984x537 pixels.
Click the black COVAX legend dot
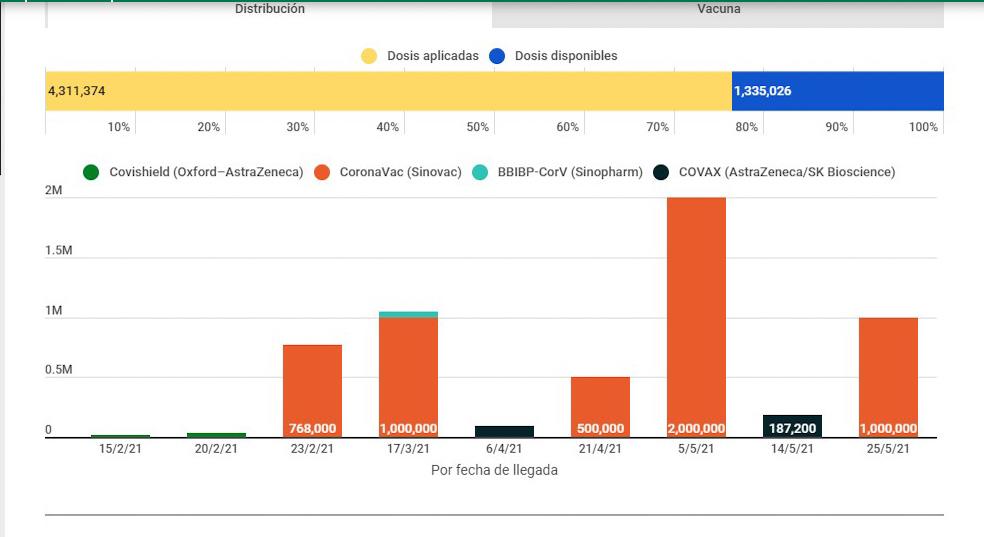[x=661, y=172]
